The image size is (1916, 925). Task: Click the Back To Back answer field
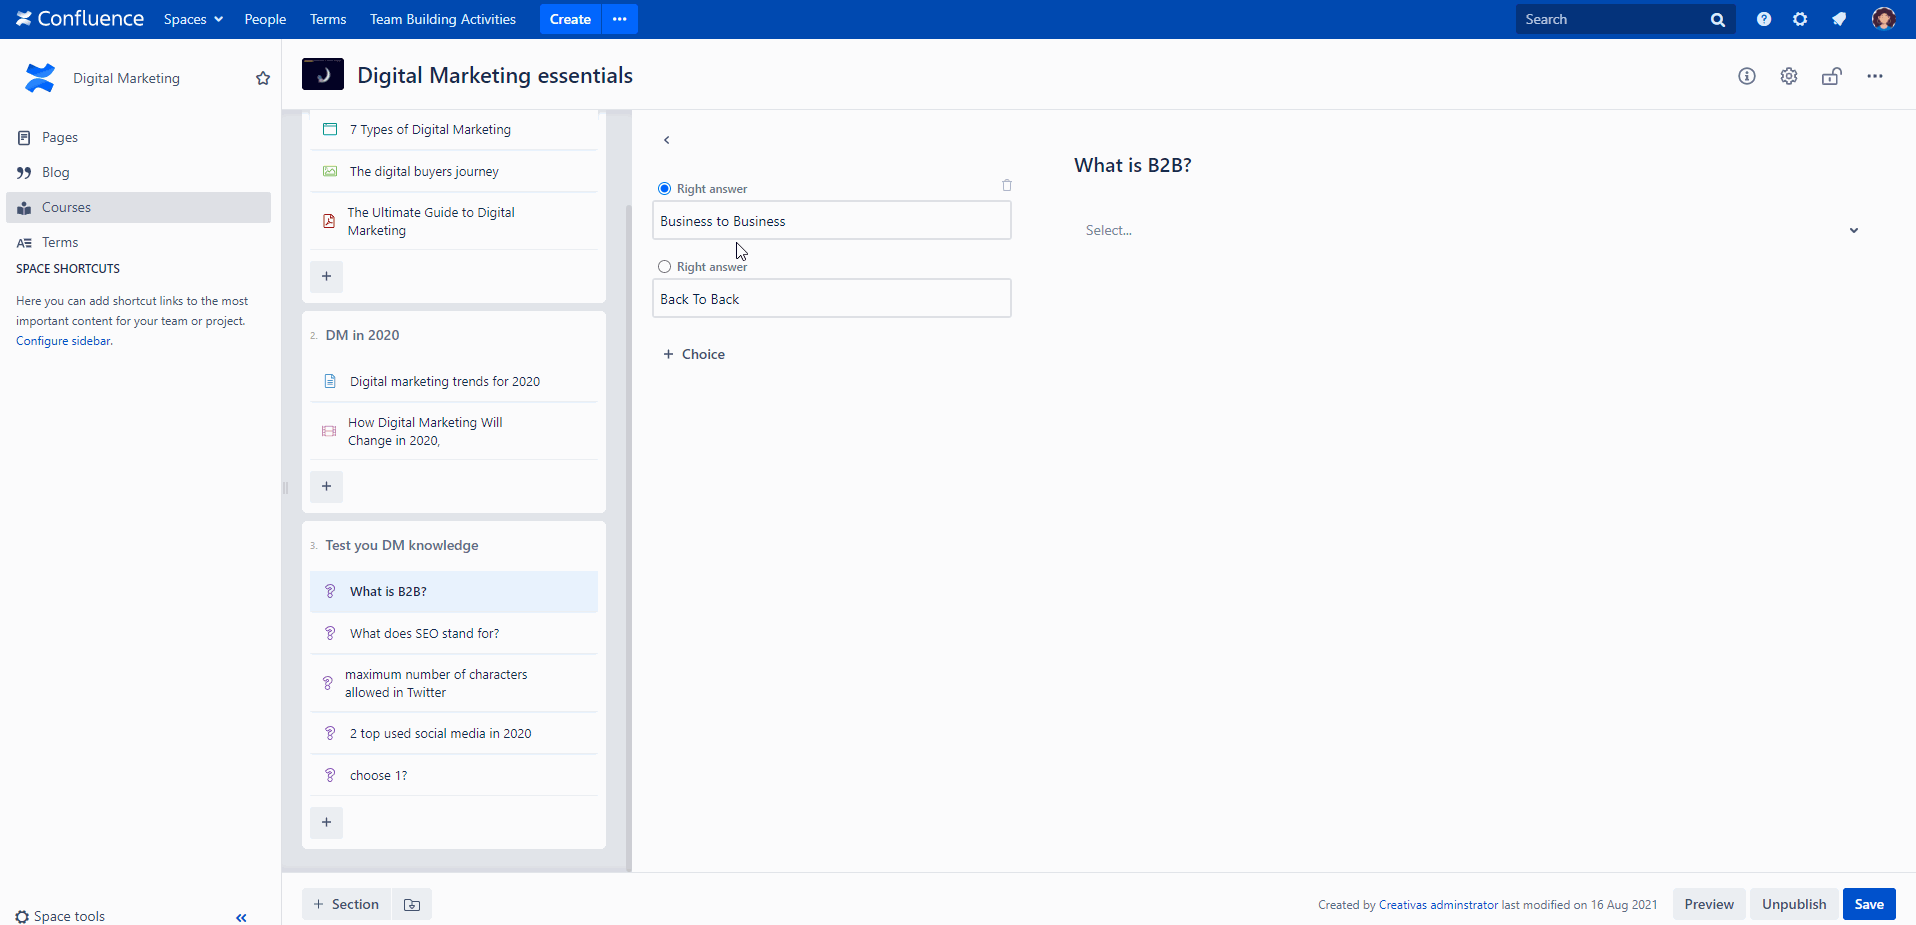(x=831, y=299)
